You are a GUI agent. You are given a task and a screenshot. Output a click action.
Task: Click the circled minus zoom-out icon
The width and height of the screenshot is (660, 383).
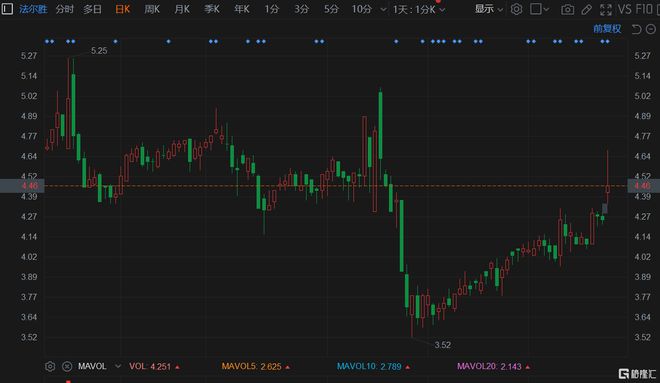(651, 29)
